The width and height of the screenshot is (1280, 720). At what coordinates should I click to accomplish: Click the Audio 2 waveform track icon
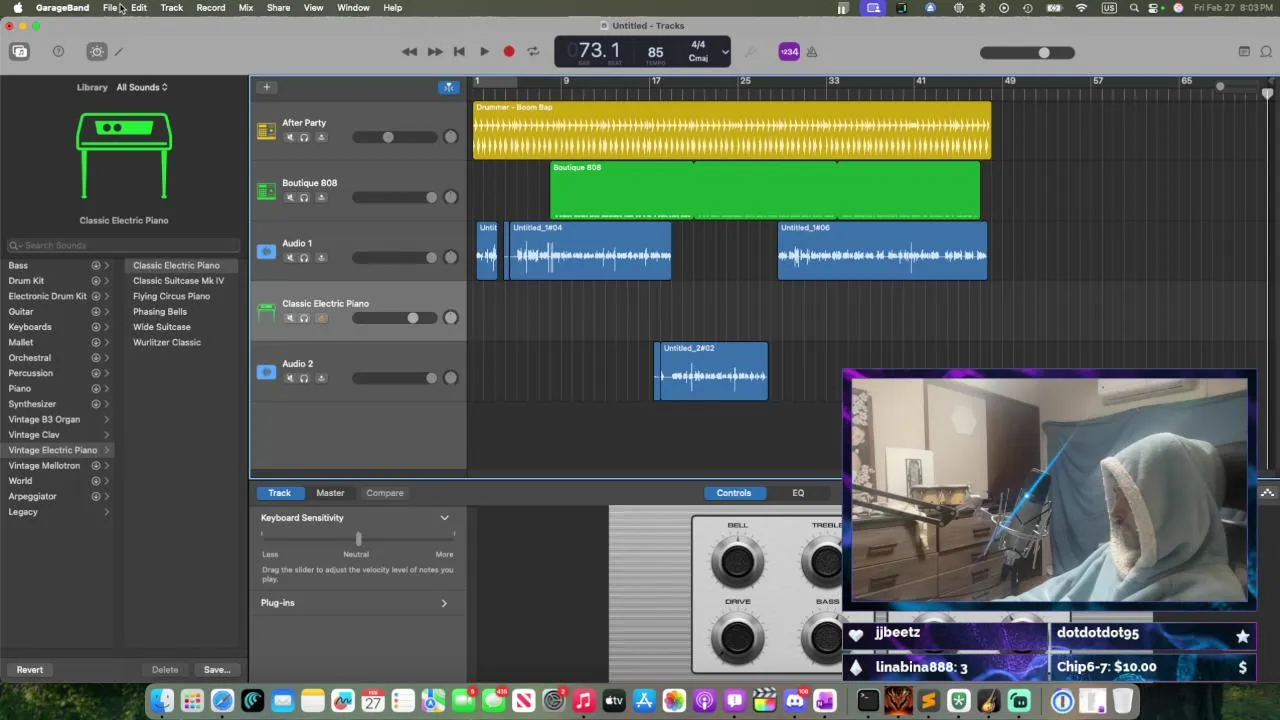point(266,372)
